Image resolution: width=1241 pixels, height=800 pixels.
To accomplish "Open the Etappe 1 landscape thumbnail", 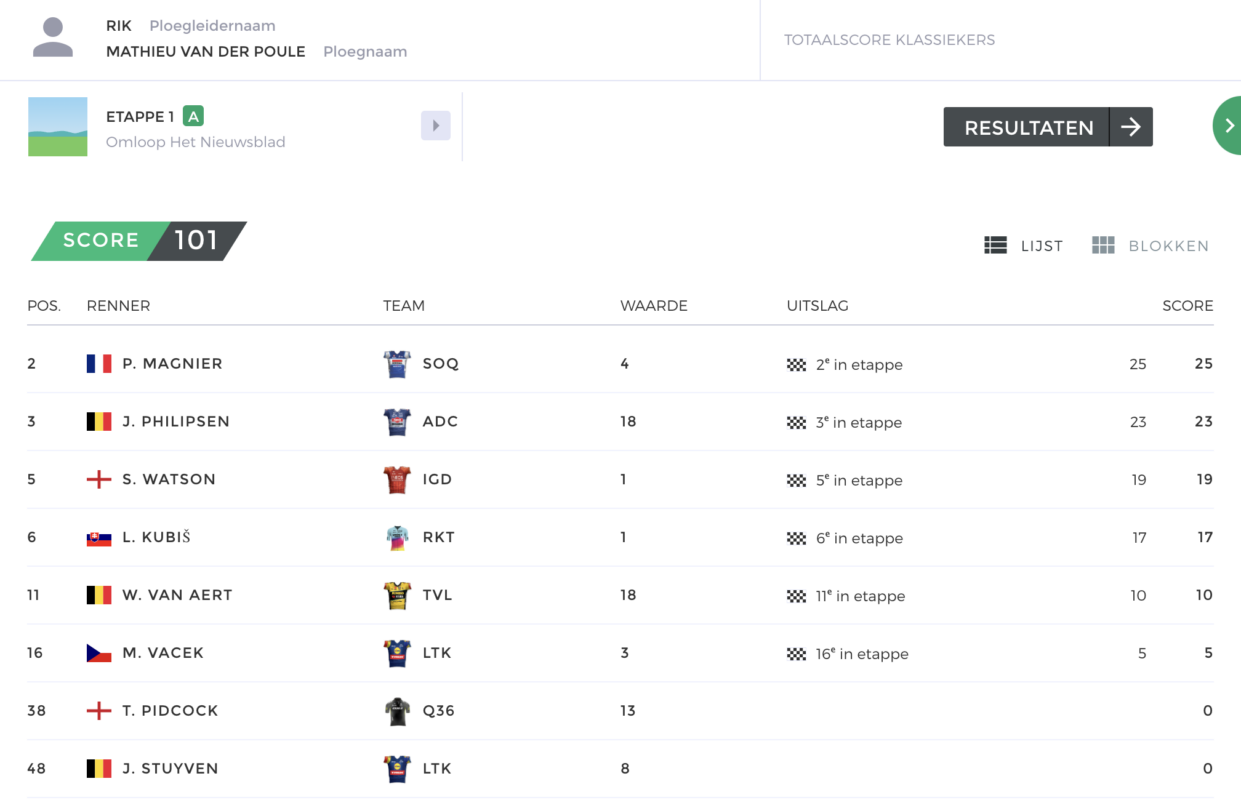I will [x=58, y=127].
